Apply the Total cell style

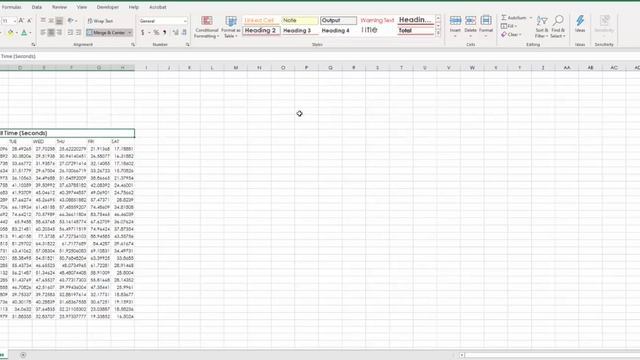pos(416,31)
